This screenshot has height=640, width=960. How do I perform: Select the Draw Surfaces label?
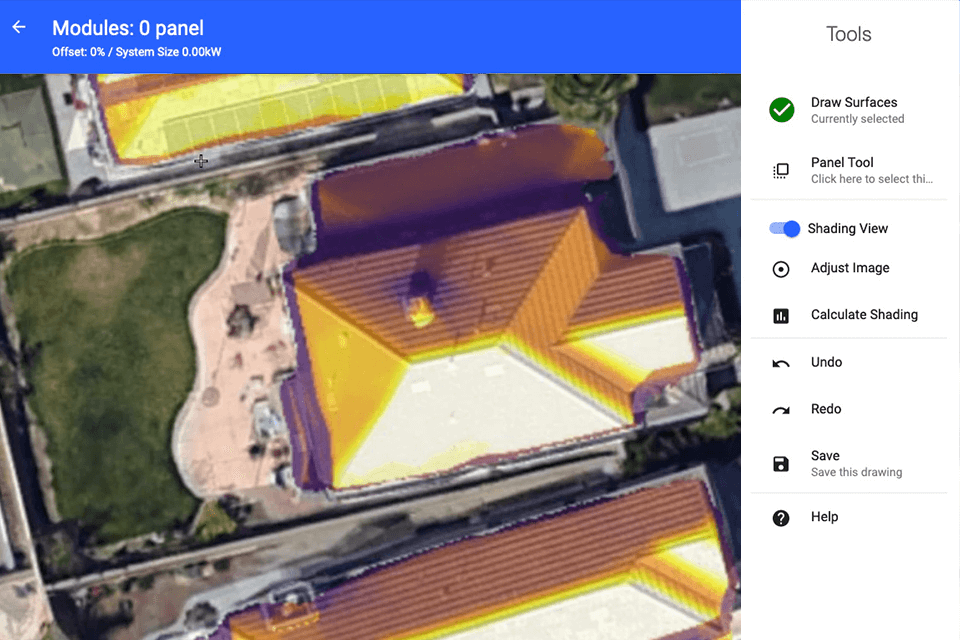coord(853,102)
